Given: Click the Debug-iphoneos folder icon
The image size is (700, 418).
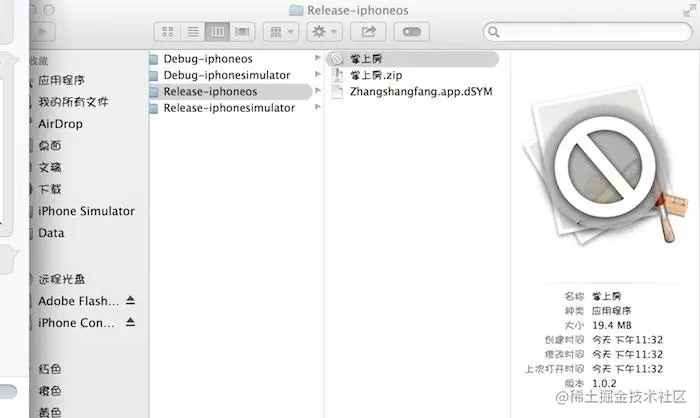Looking at the screenshot, I should [154, 59].
